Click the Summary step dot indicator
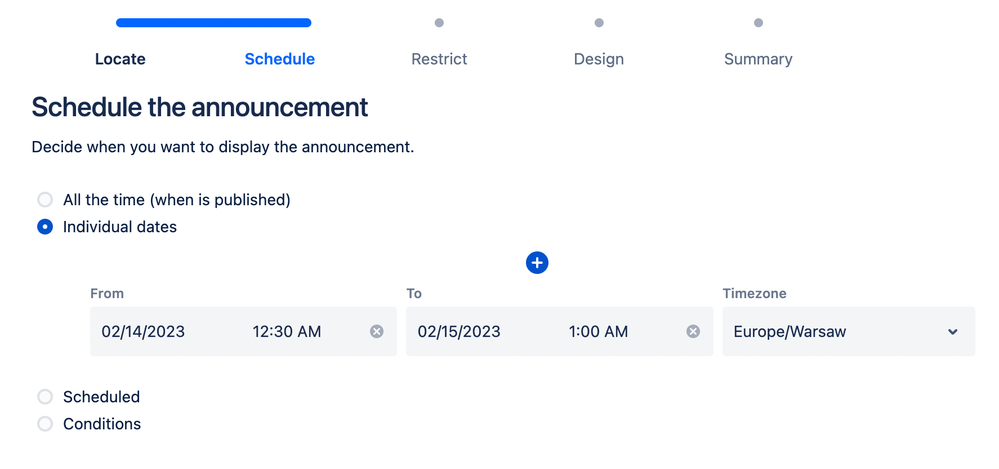The height and width of the screenshot is (469, 999). point(758,23)
